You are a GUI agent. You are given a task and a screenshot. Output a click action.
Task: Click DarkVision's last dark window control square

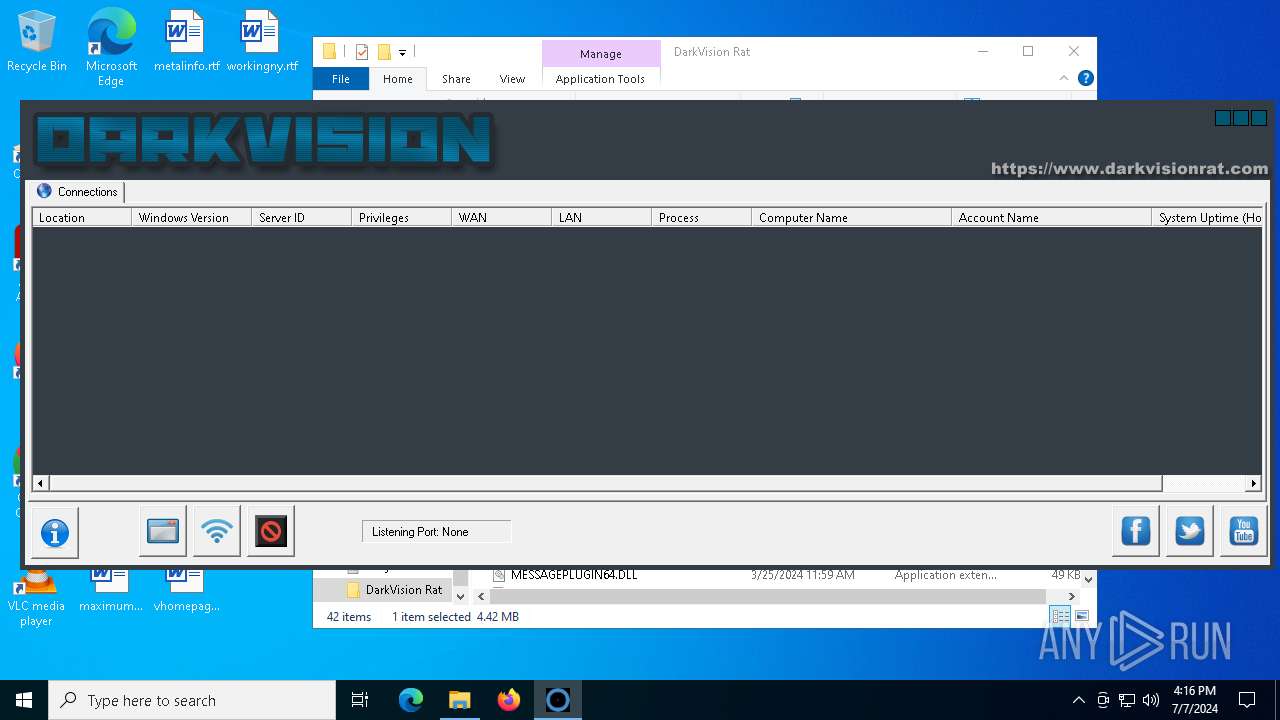point(1259,118)
